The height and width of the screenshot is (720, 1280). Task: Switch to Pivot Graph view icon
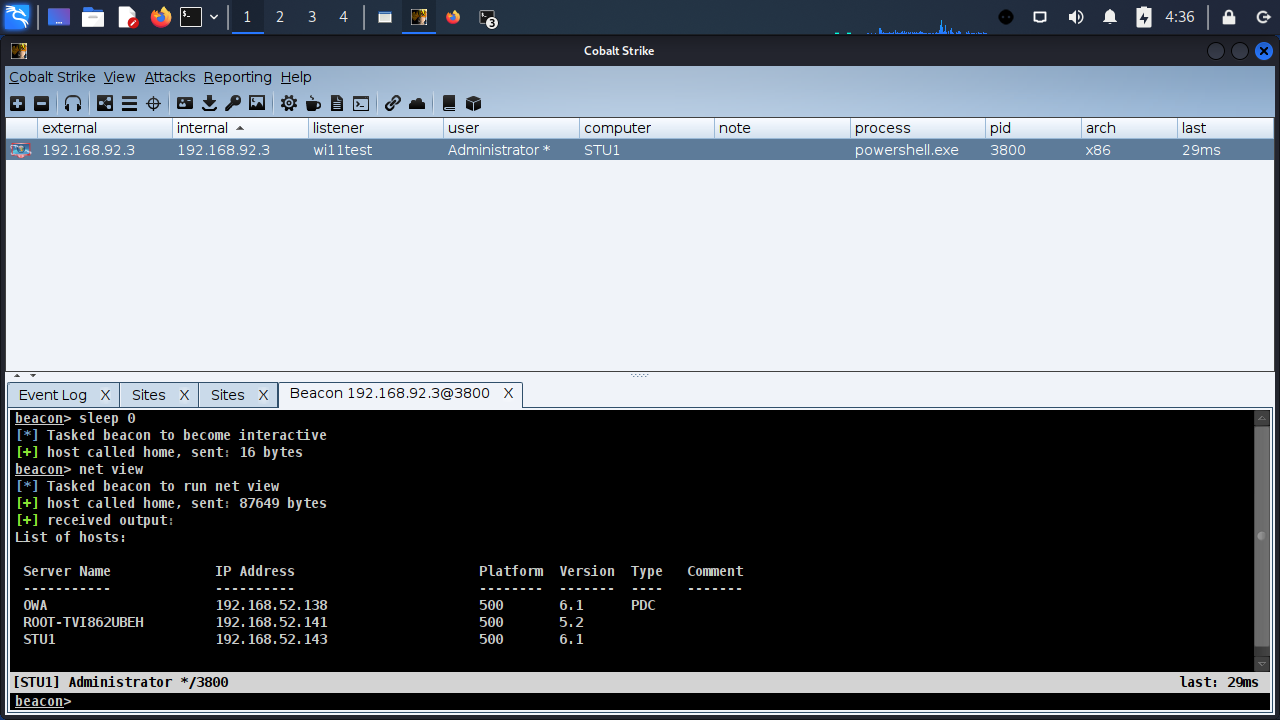click(x=105, y=103)
